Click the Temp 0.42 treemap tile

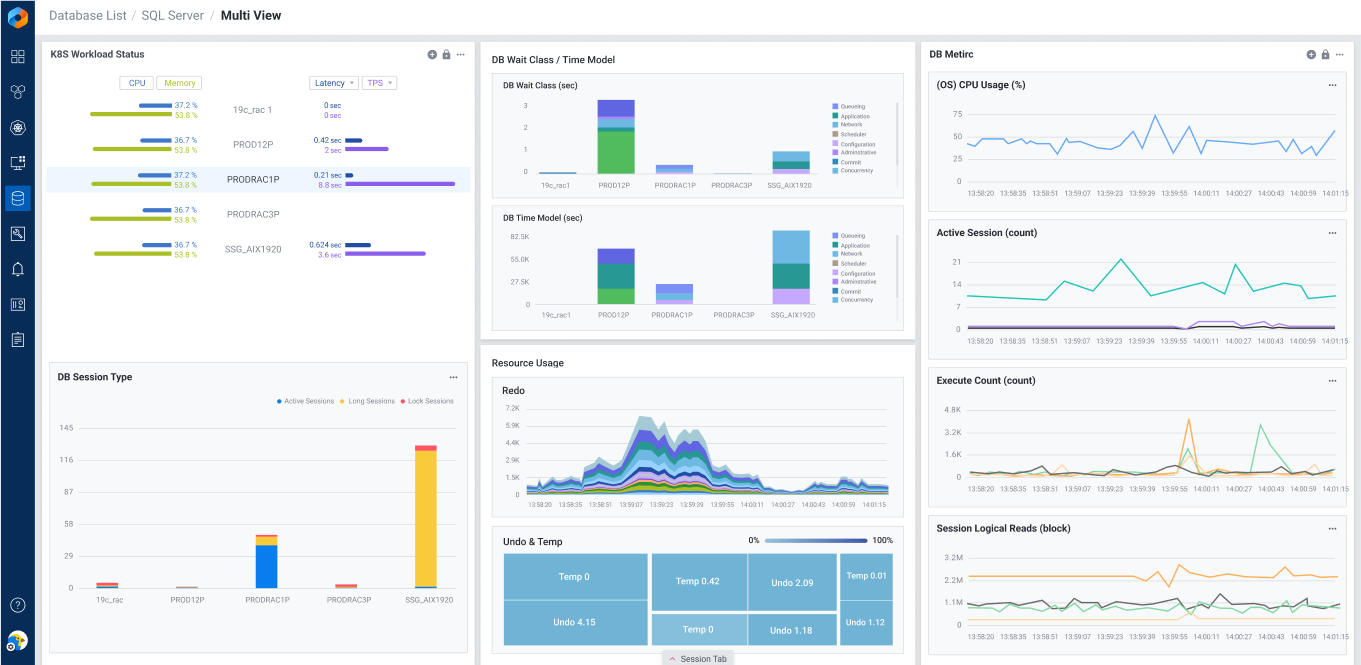point(698,582)
